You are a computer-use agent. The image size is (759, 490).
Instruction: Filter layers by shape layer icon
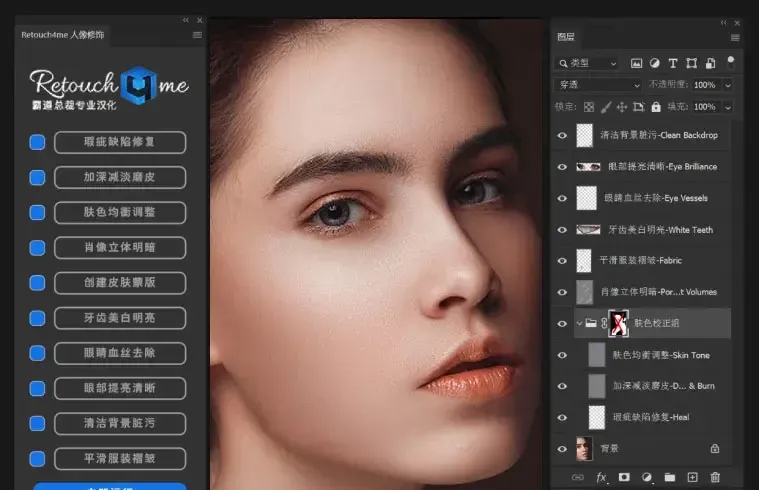pos(691,63)
